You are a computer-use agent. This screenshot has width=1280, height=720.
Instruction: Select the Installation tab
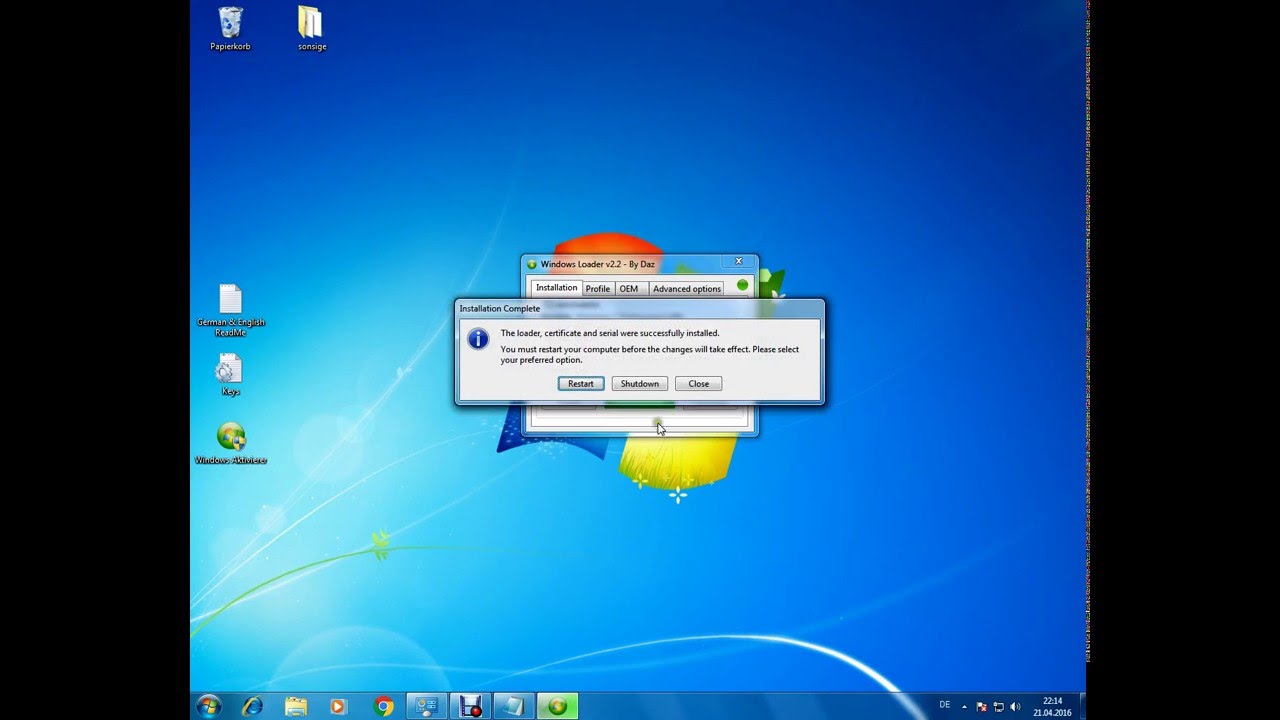coord(556,288)
